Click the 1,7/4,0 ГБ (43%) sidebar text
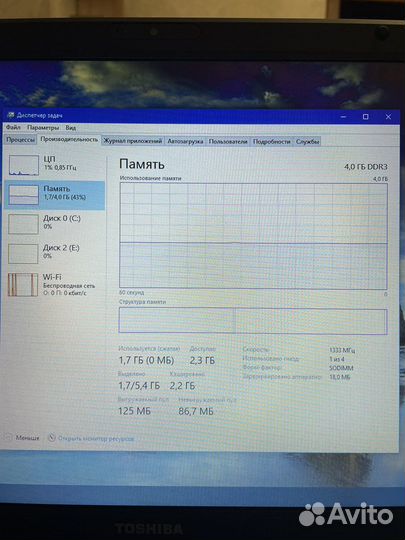The width and height of the screenshot is (405, 540). tap(65, 197)
